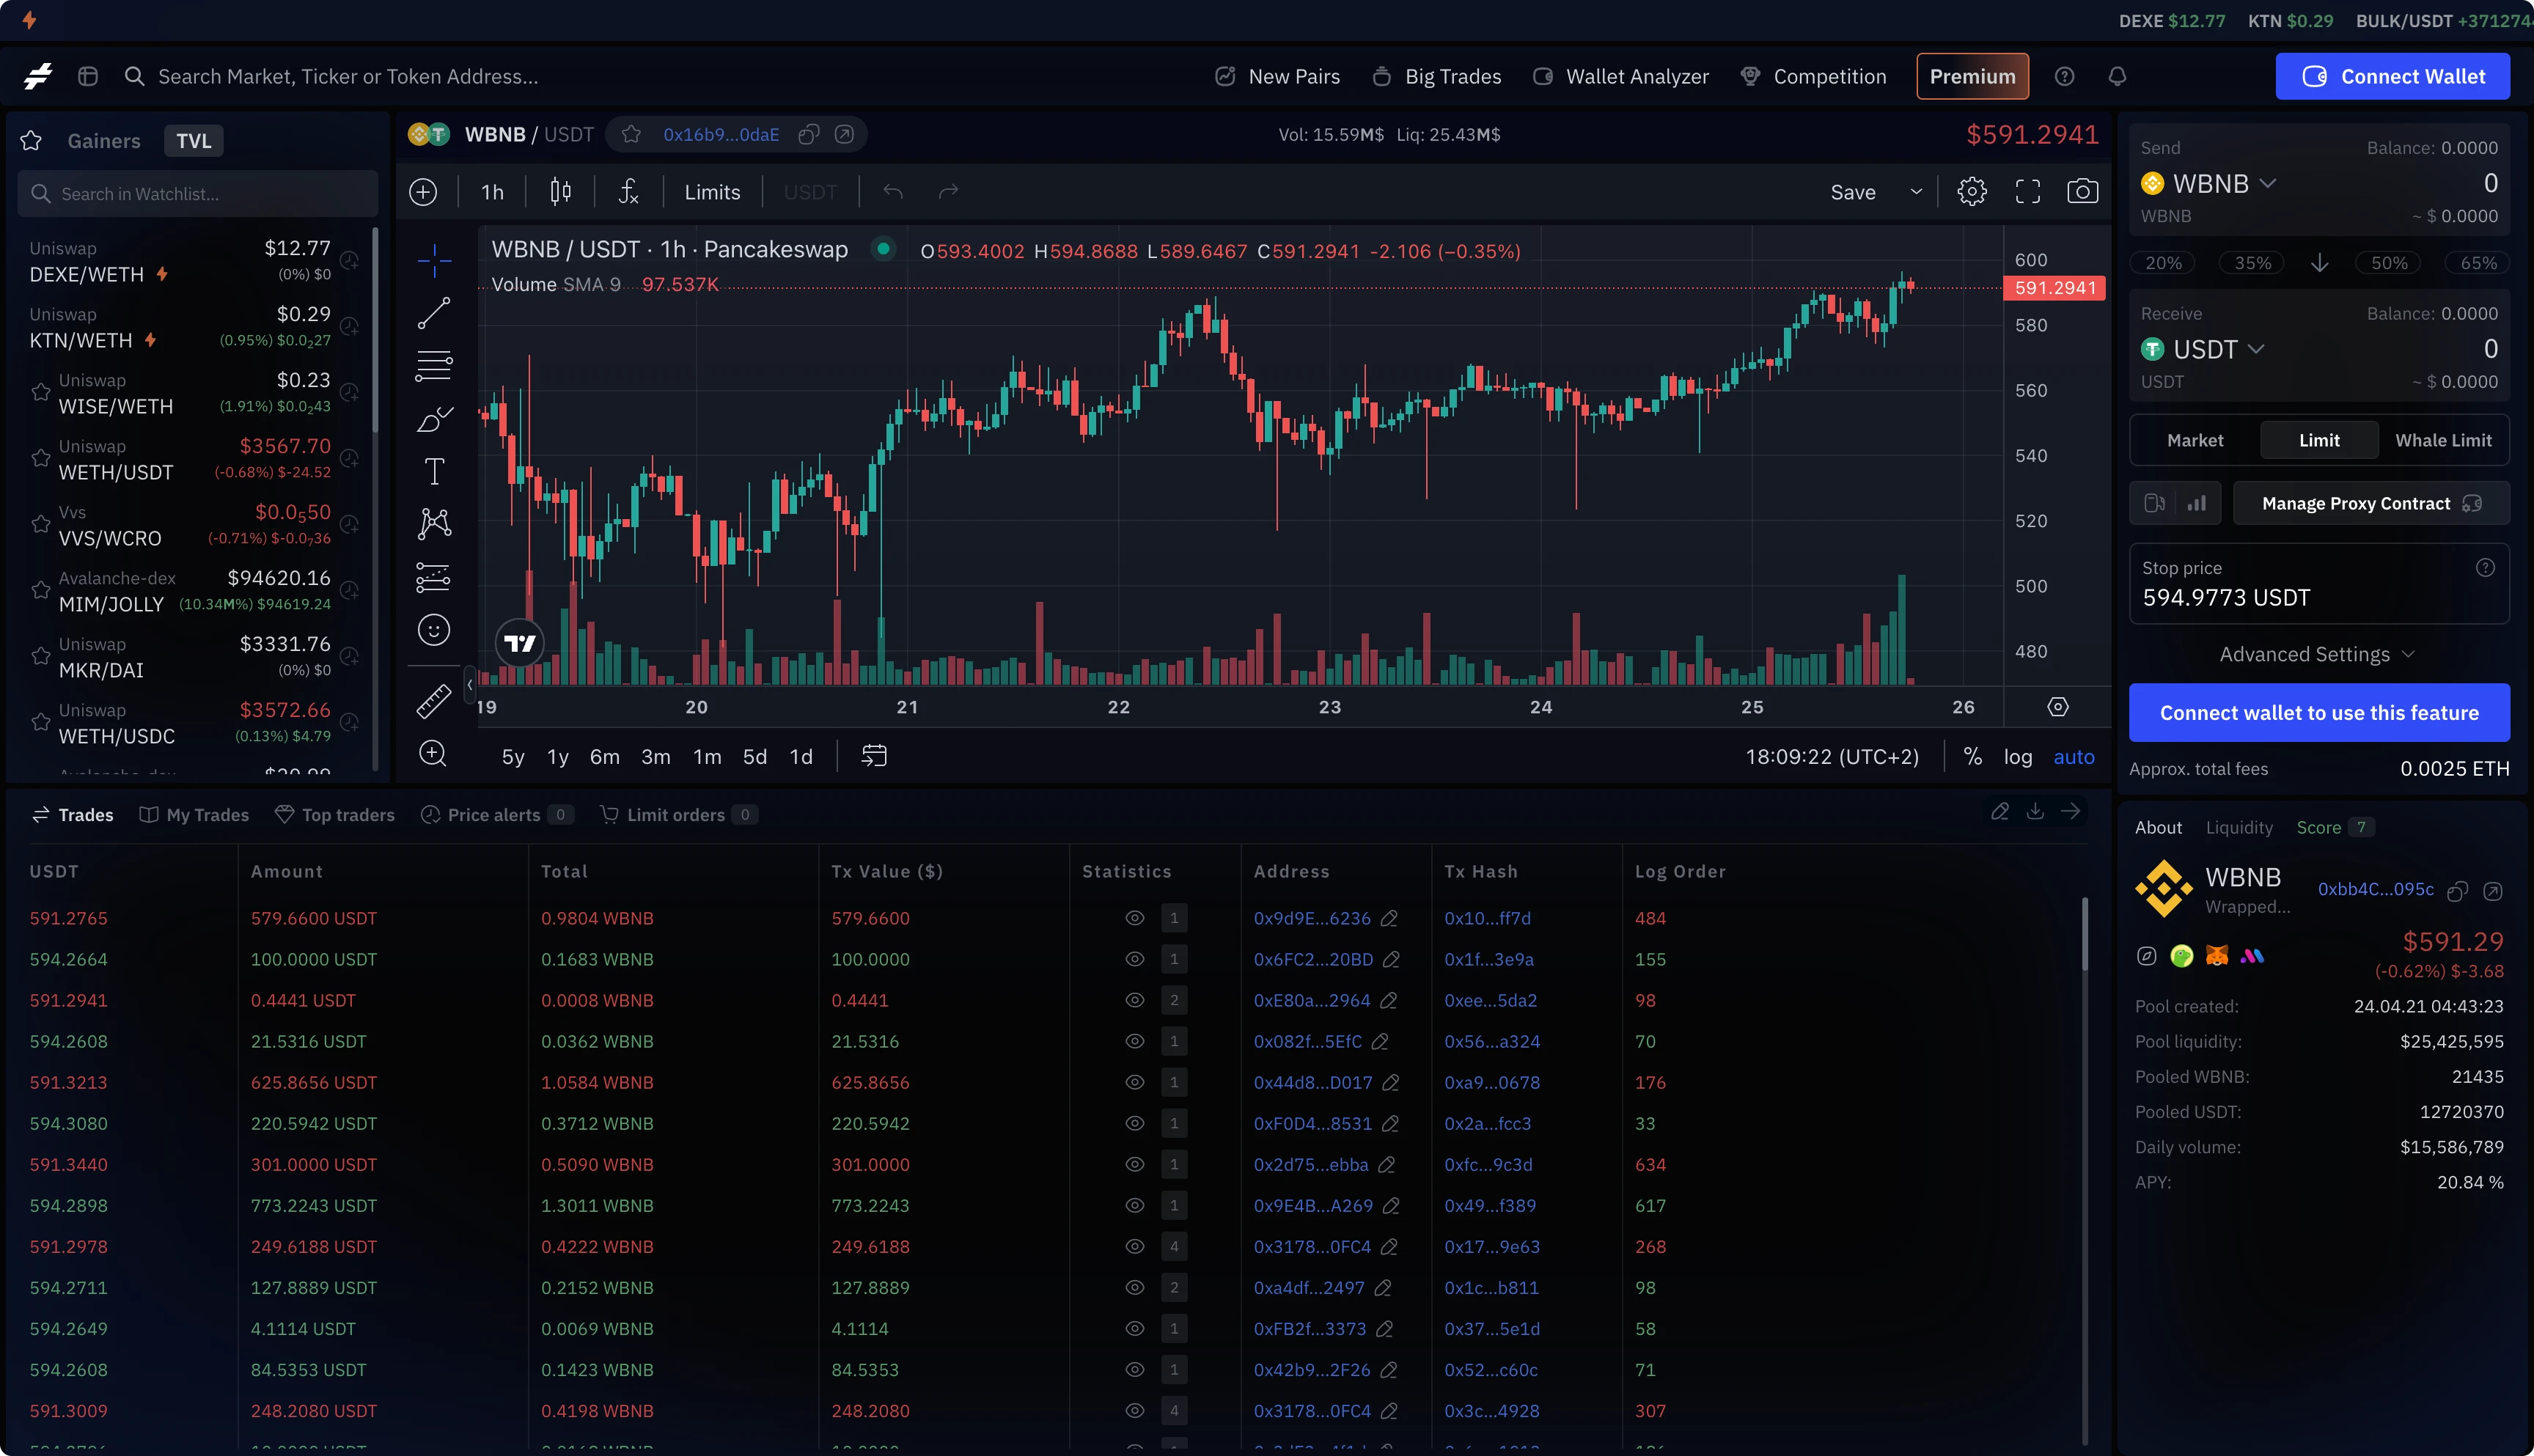
Task: Open the Top traders tab
Action: click(335, 815)
